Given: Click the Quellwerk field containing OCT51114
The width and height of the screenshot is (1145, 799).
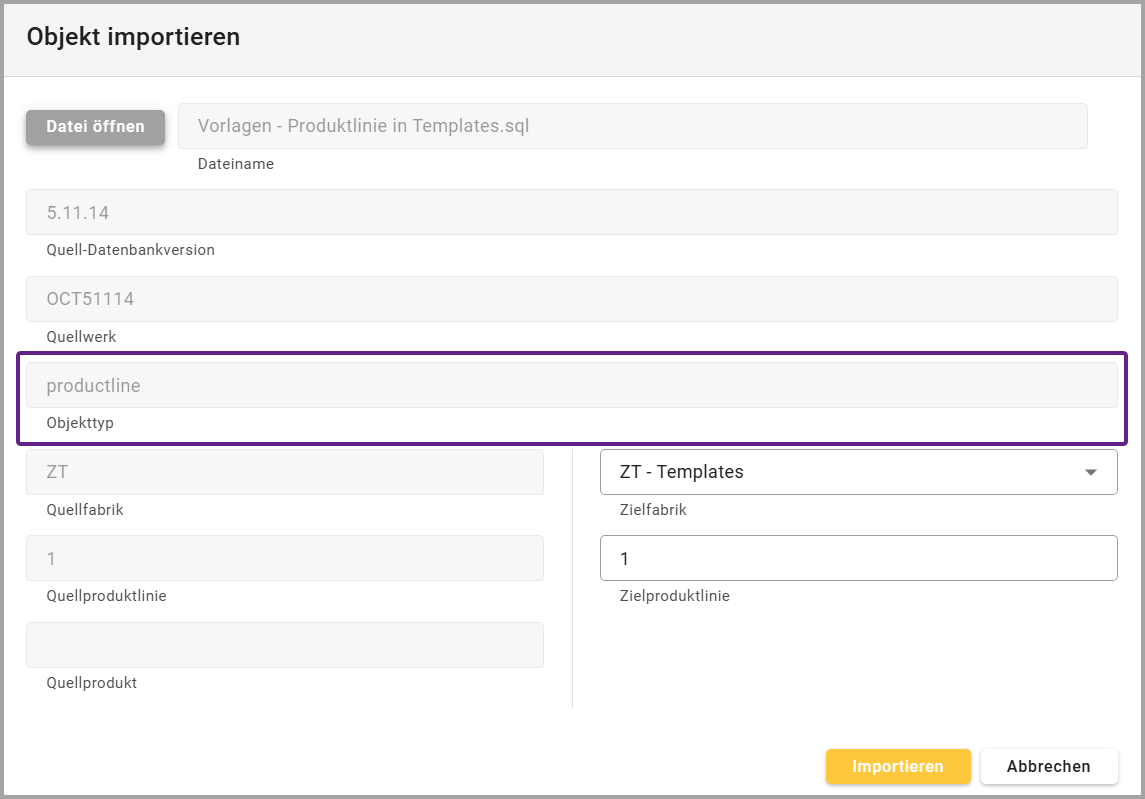Looking at the screenshot, I should (x=571, y=299).
